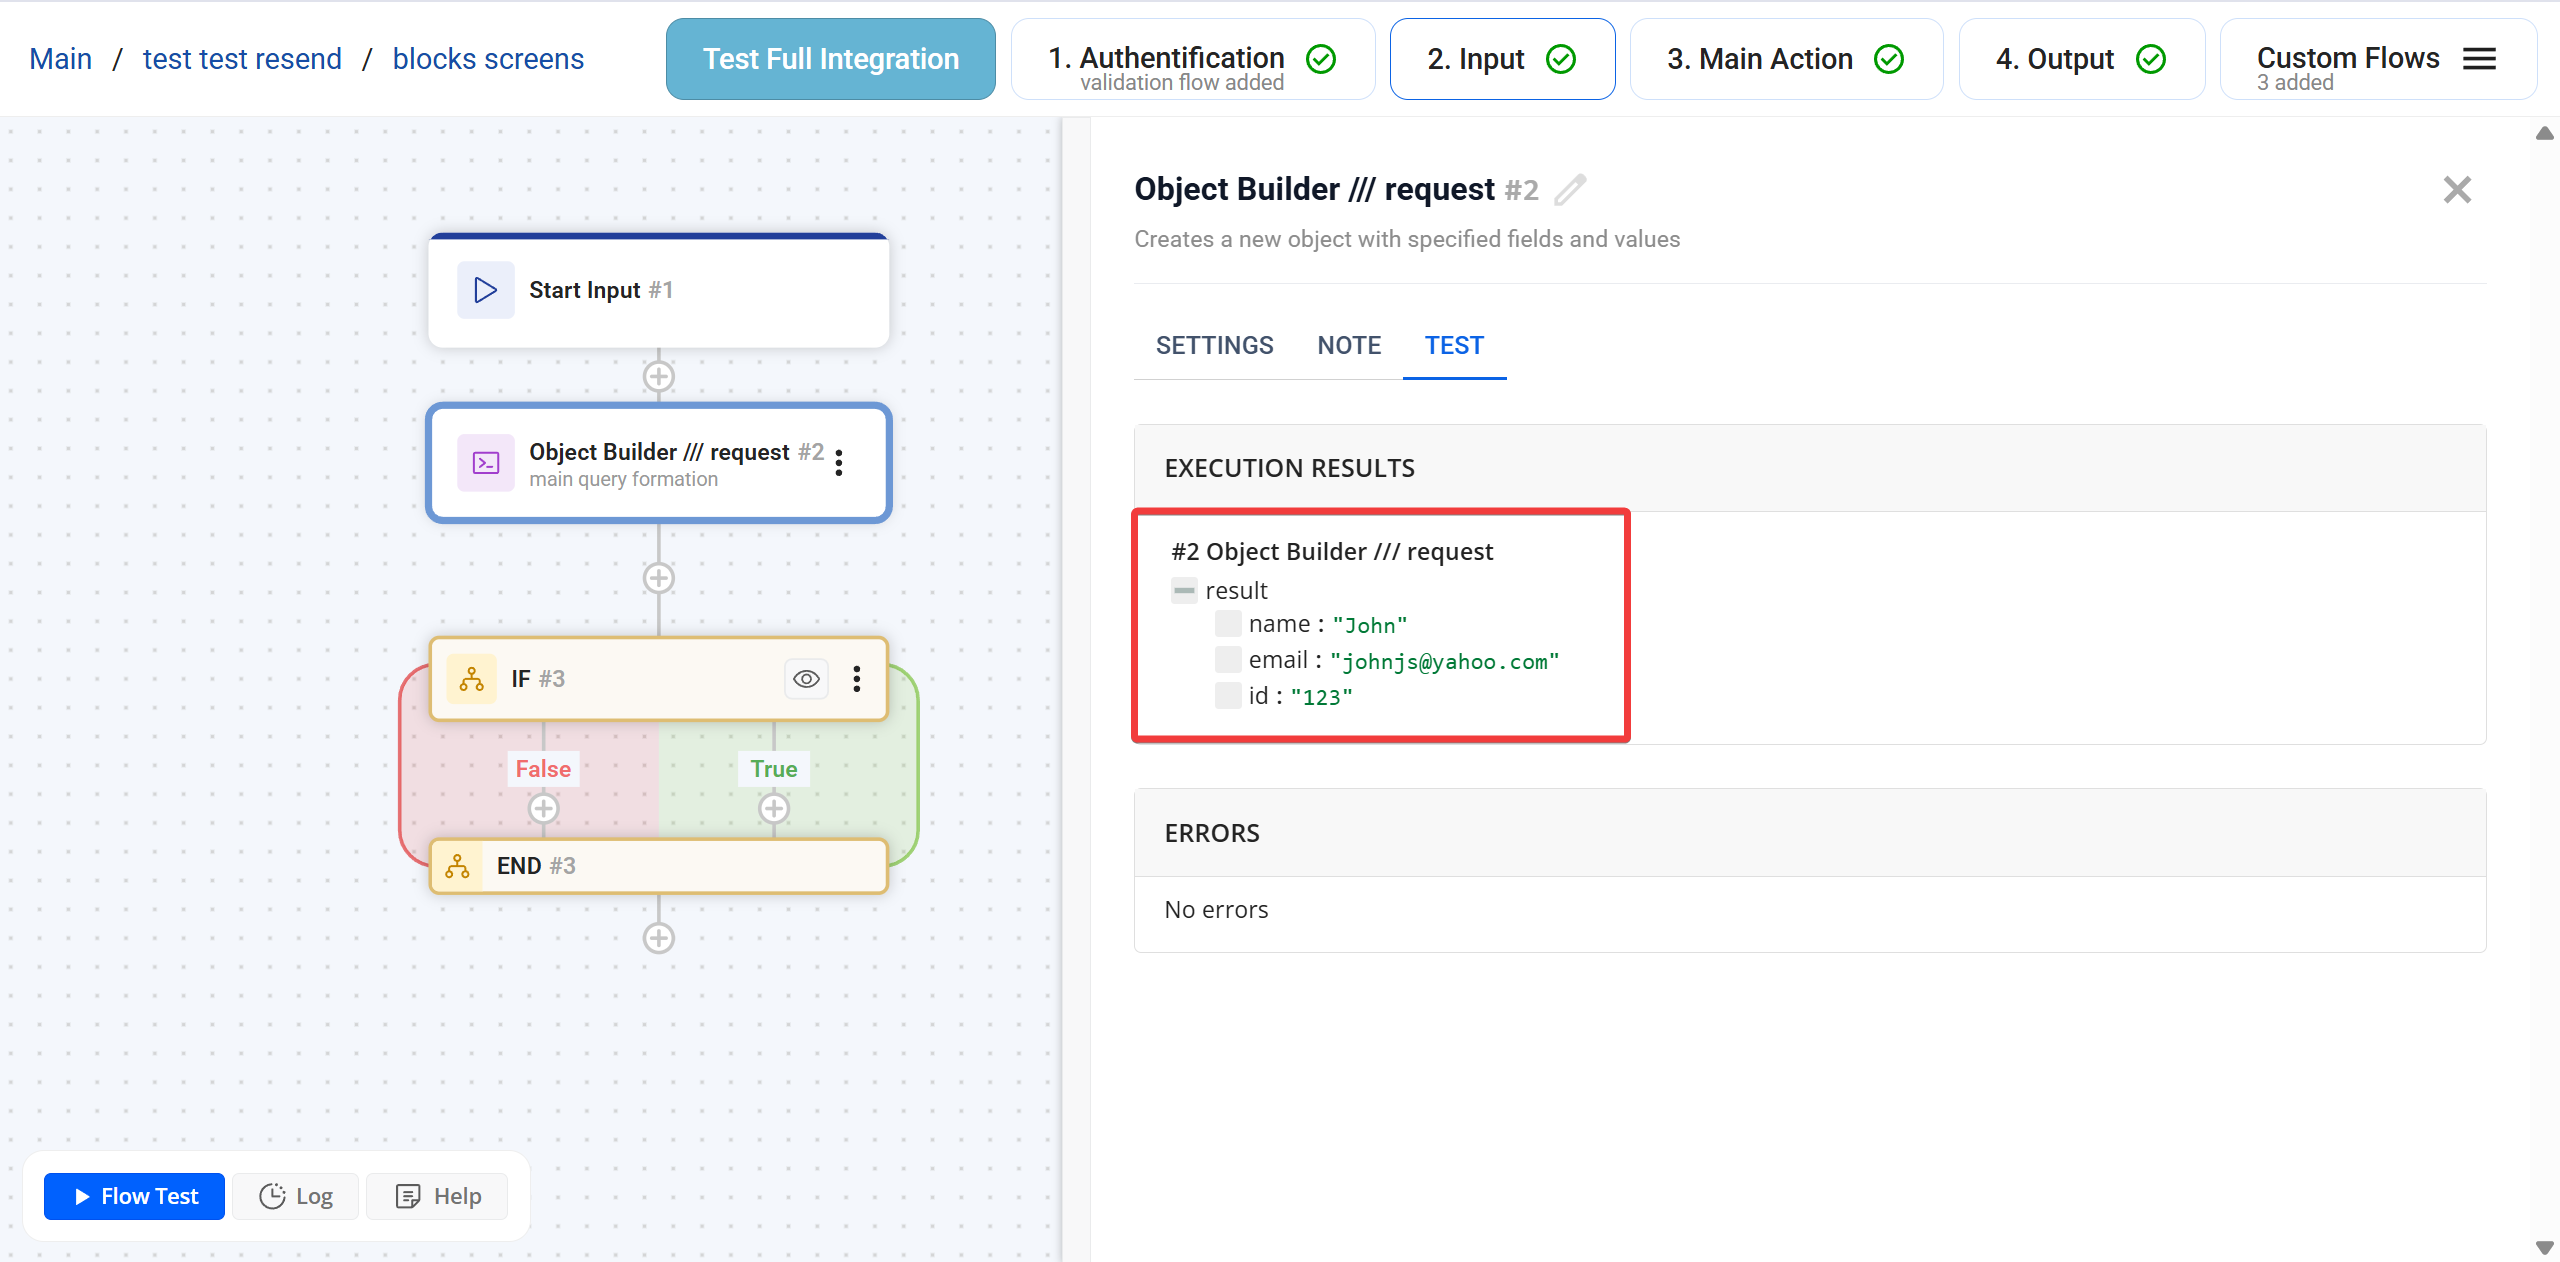The height and width of the screenshot is (1262, 2560).
Task: Click plus connector below END #3 node
Action: tap(658, 938)
